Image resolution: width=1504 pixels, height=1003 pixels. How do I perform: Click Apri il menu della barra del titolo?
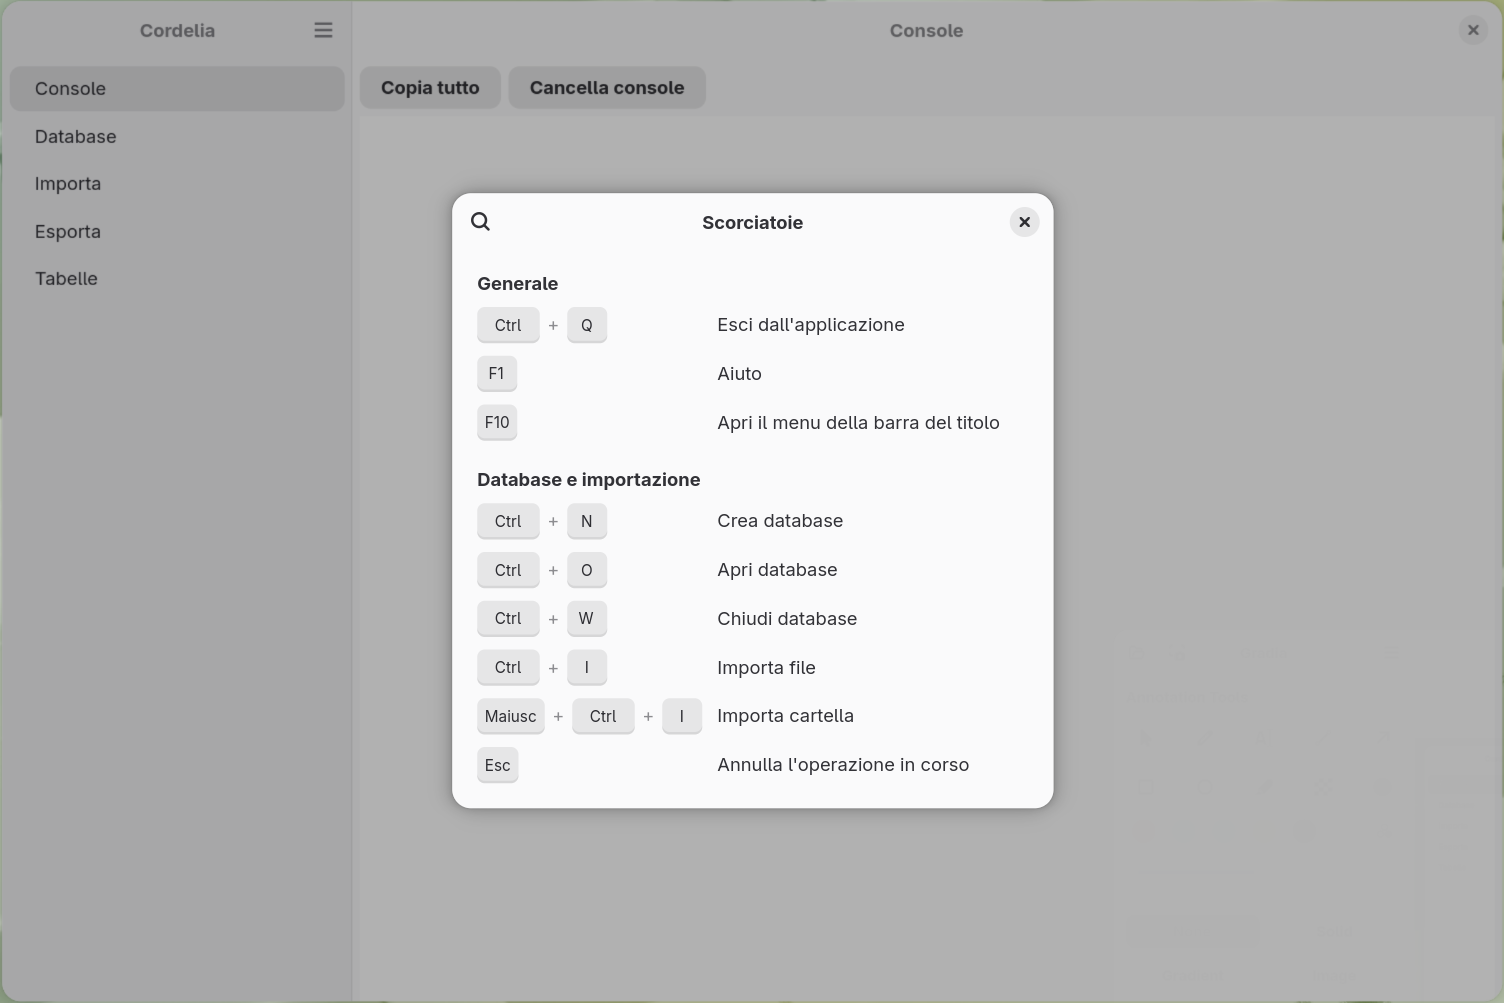pyautogui.click(x=858, y=422)
